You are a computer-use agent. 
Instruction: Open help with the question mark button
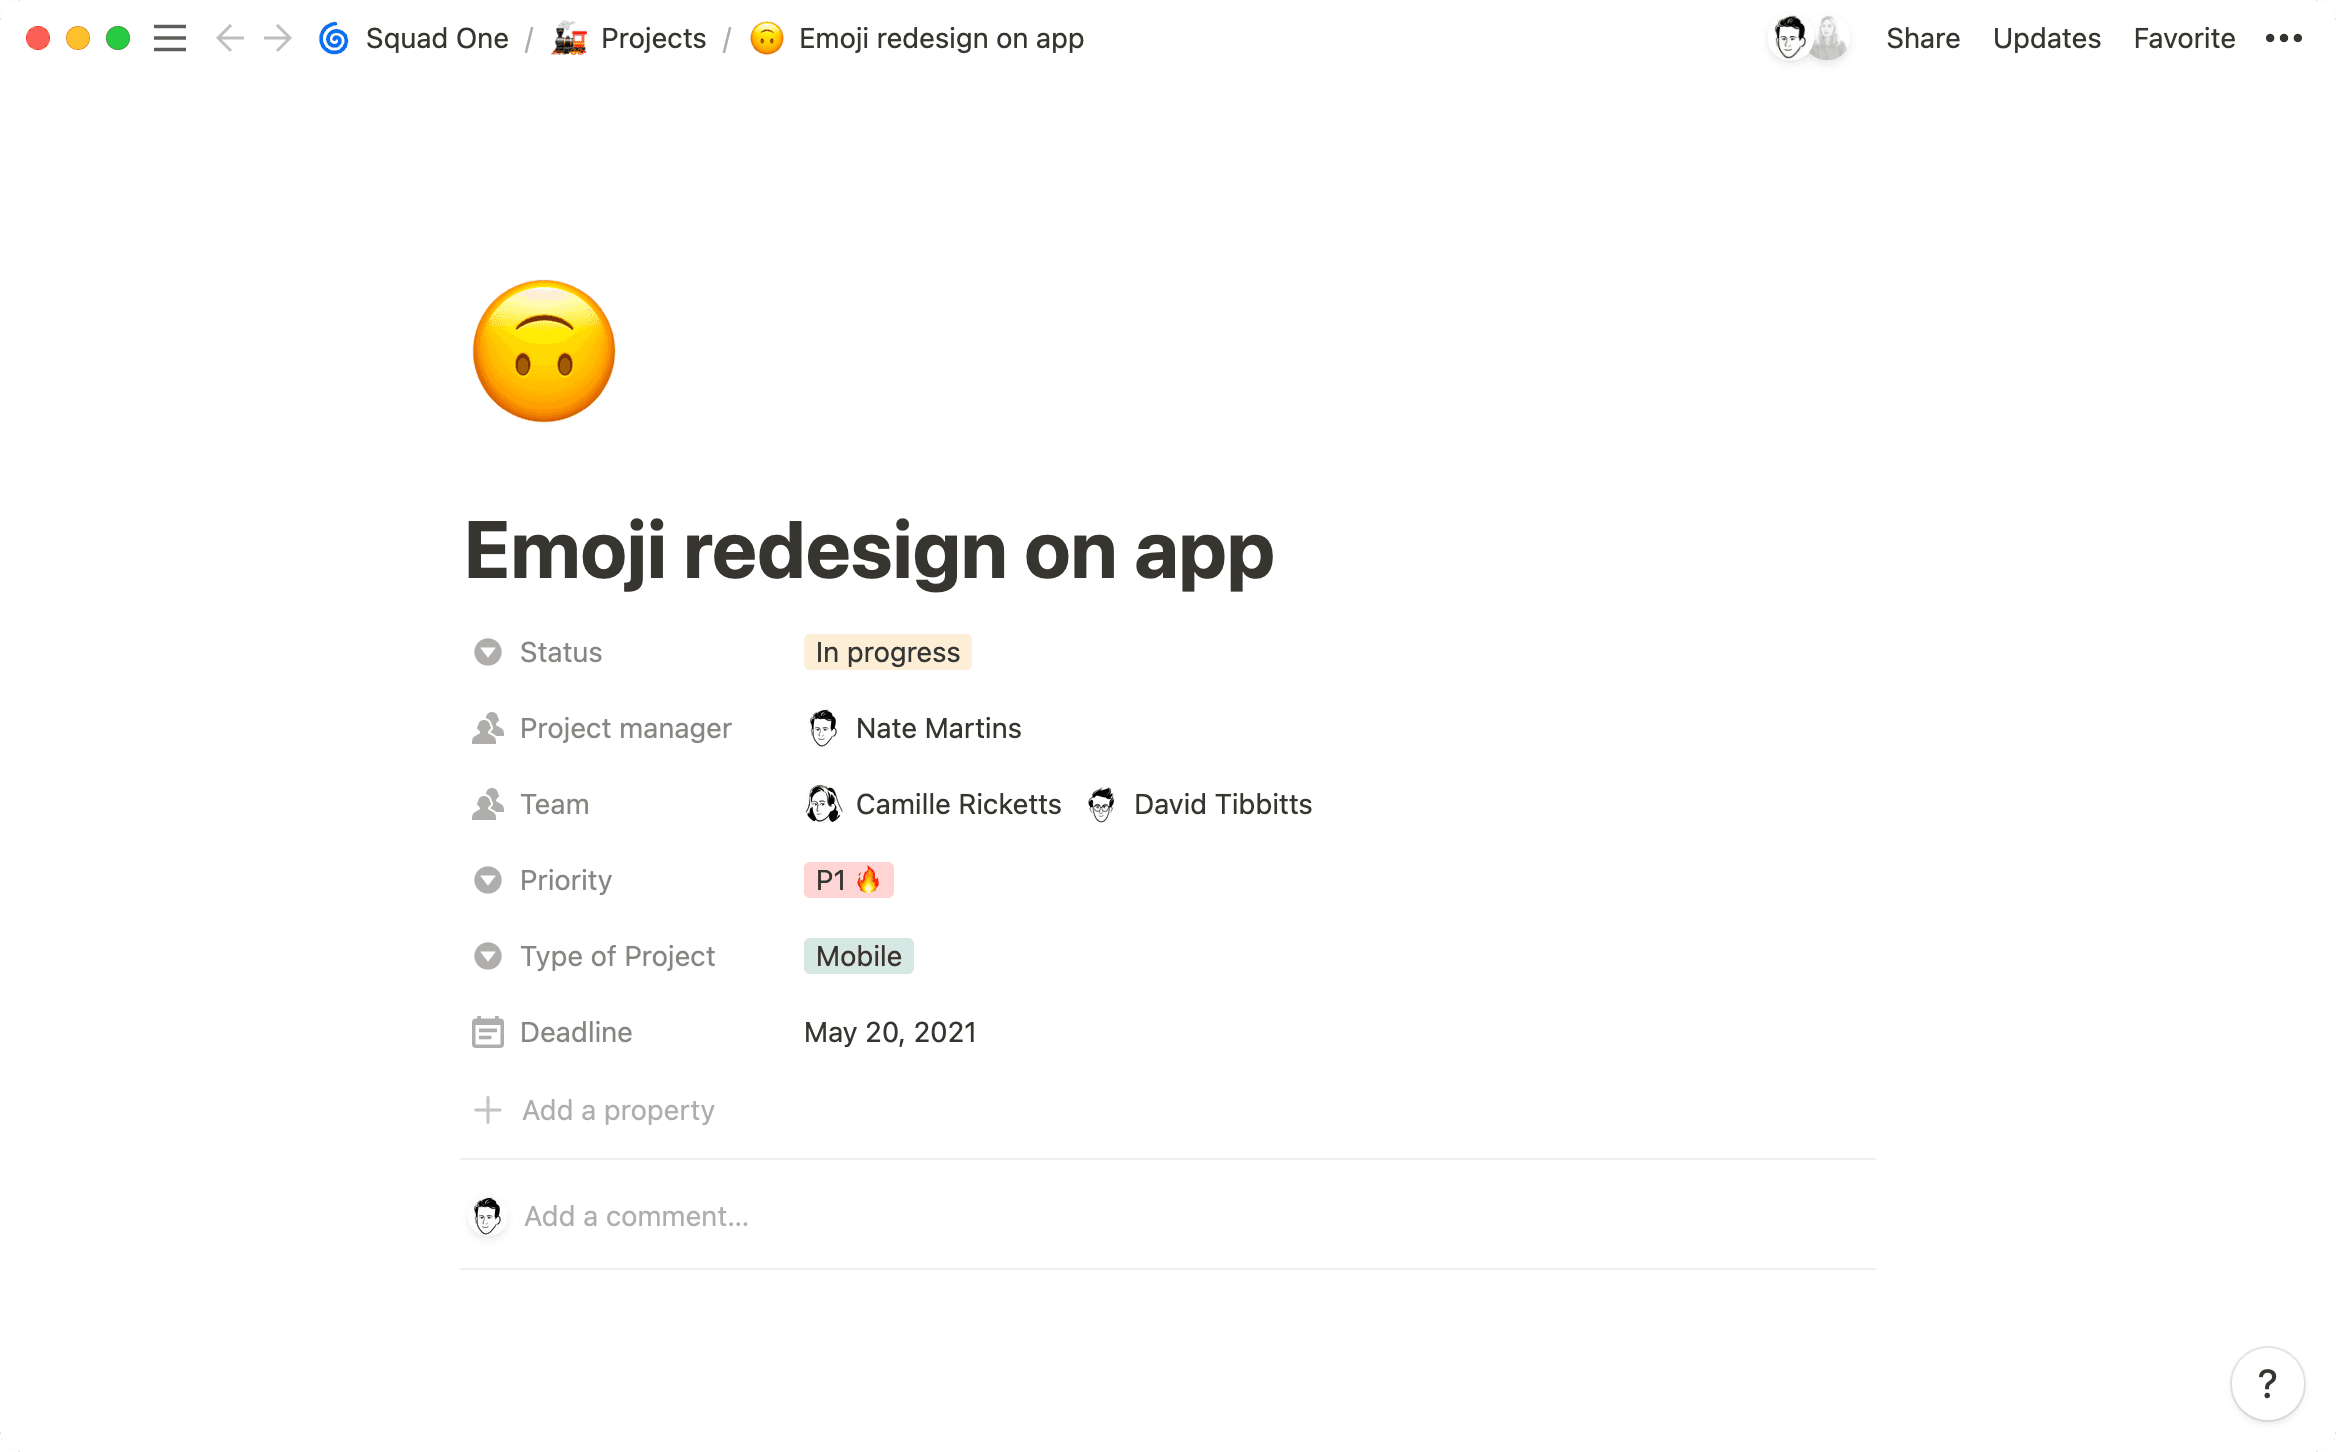point(2267,1384)
